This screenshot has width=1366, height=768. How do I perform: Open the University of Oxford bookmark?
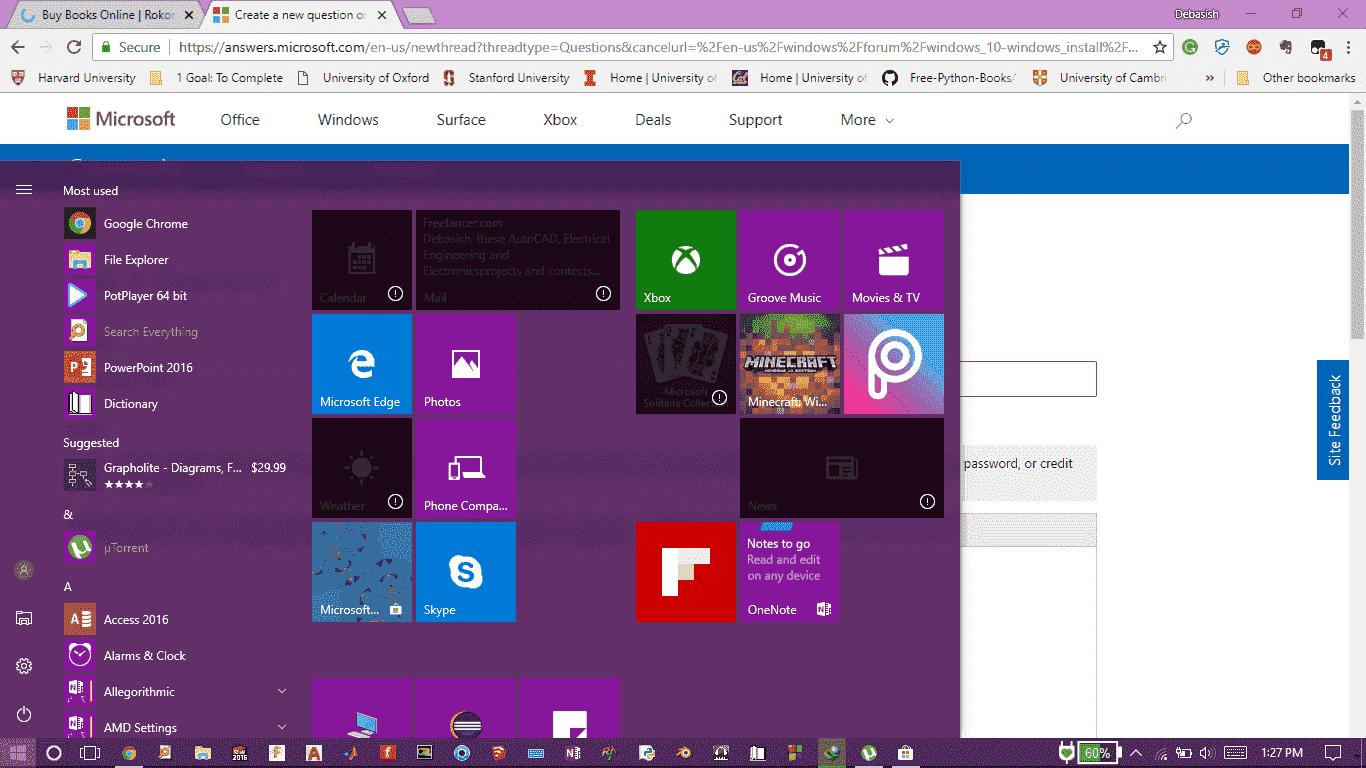(x=363, y=78)
